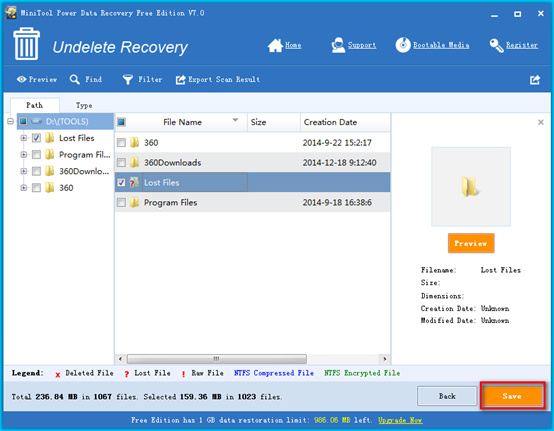Click the orange Save button
Screen dimensions: 554x431
tap(512, 396)
